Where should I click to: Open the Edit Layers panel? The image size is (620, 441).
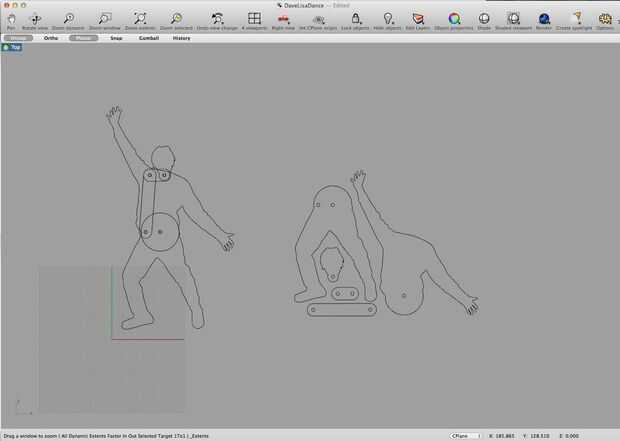(418, 19)
